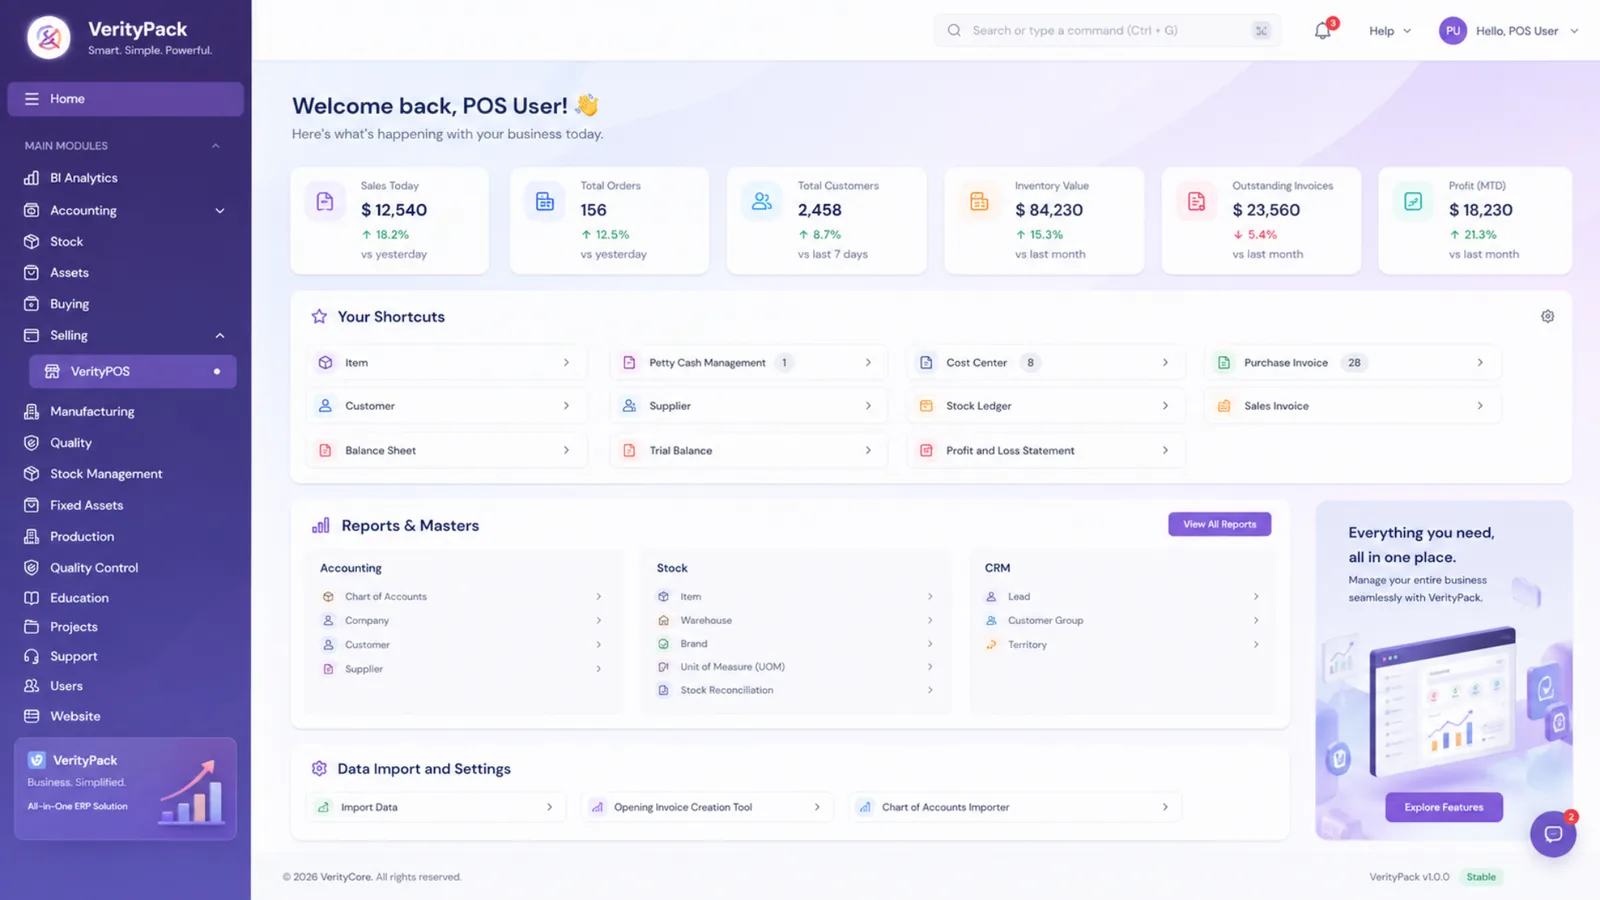Open Unit of Measure (UOM) row
This screenshot has height=900, width=1600.
coord(795,667)
